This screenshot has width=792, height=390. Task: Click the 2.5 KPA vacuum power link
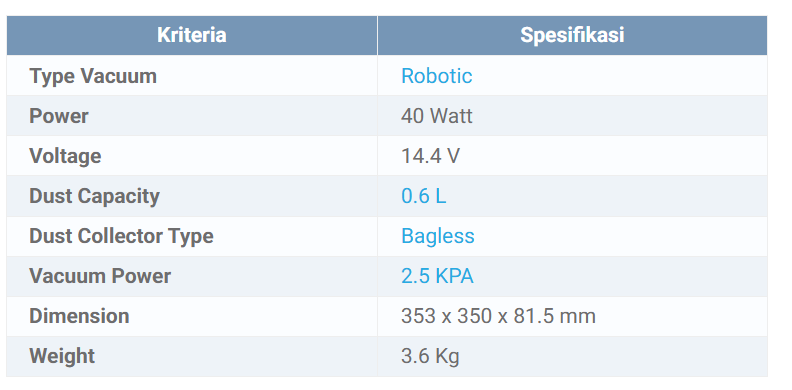click(437, 276)
